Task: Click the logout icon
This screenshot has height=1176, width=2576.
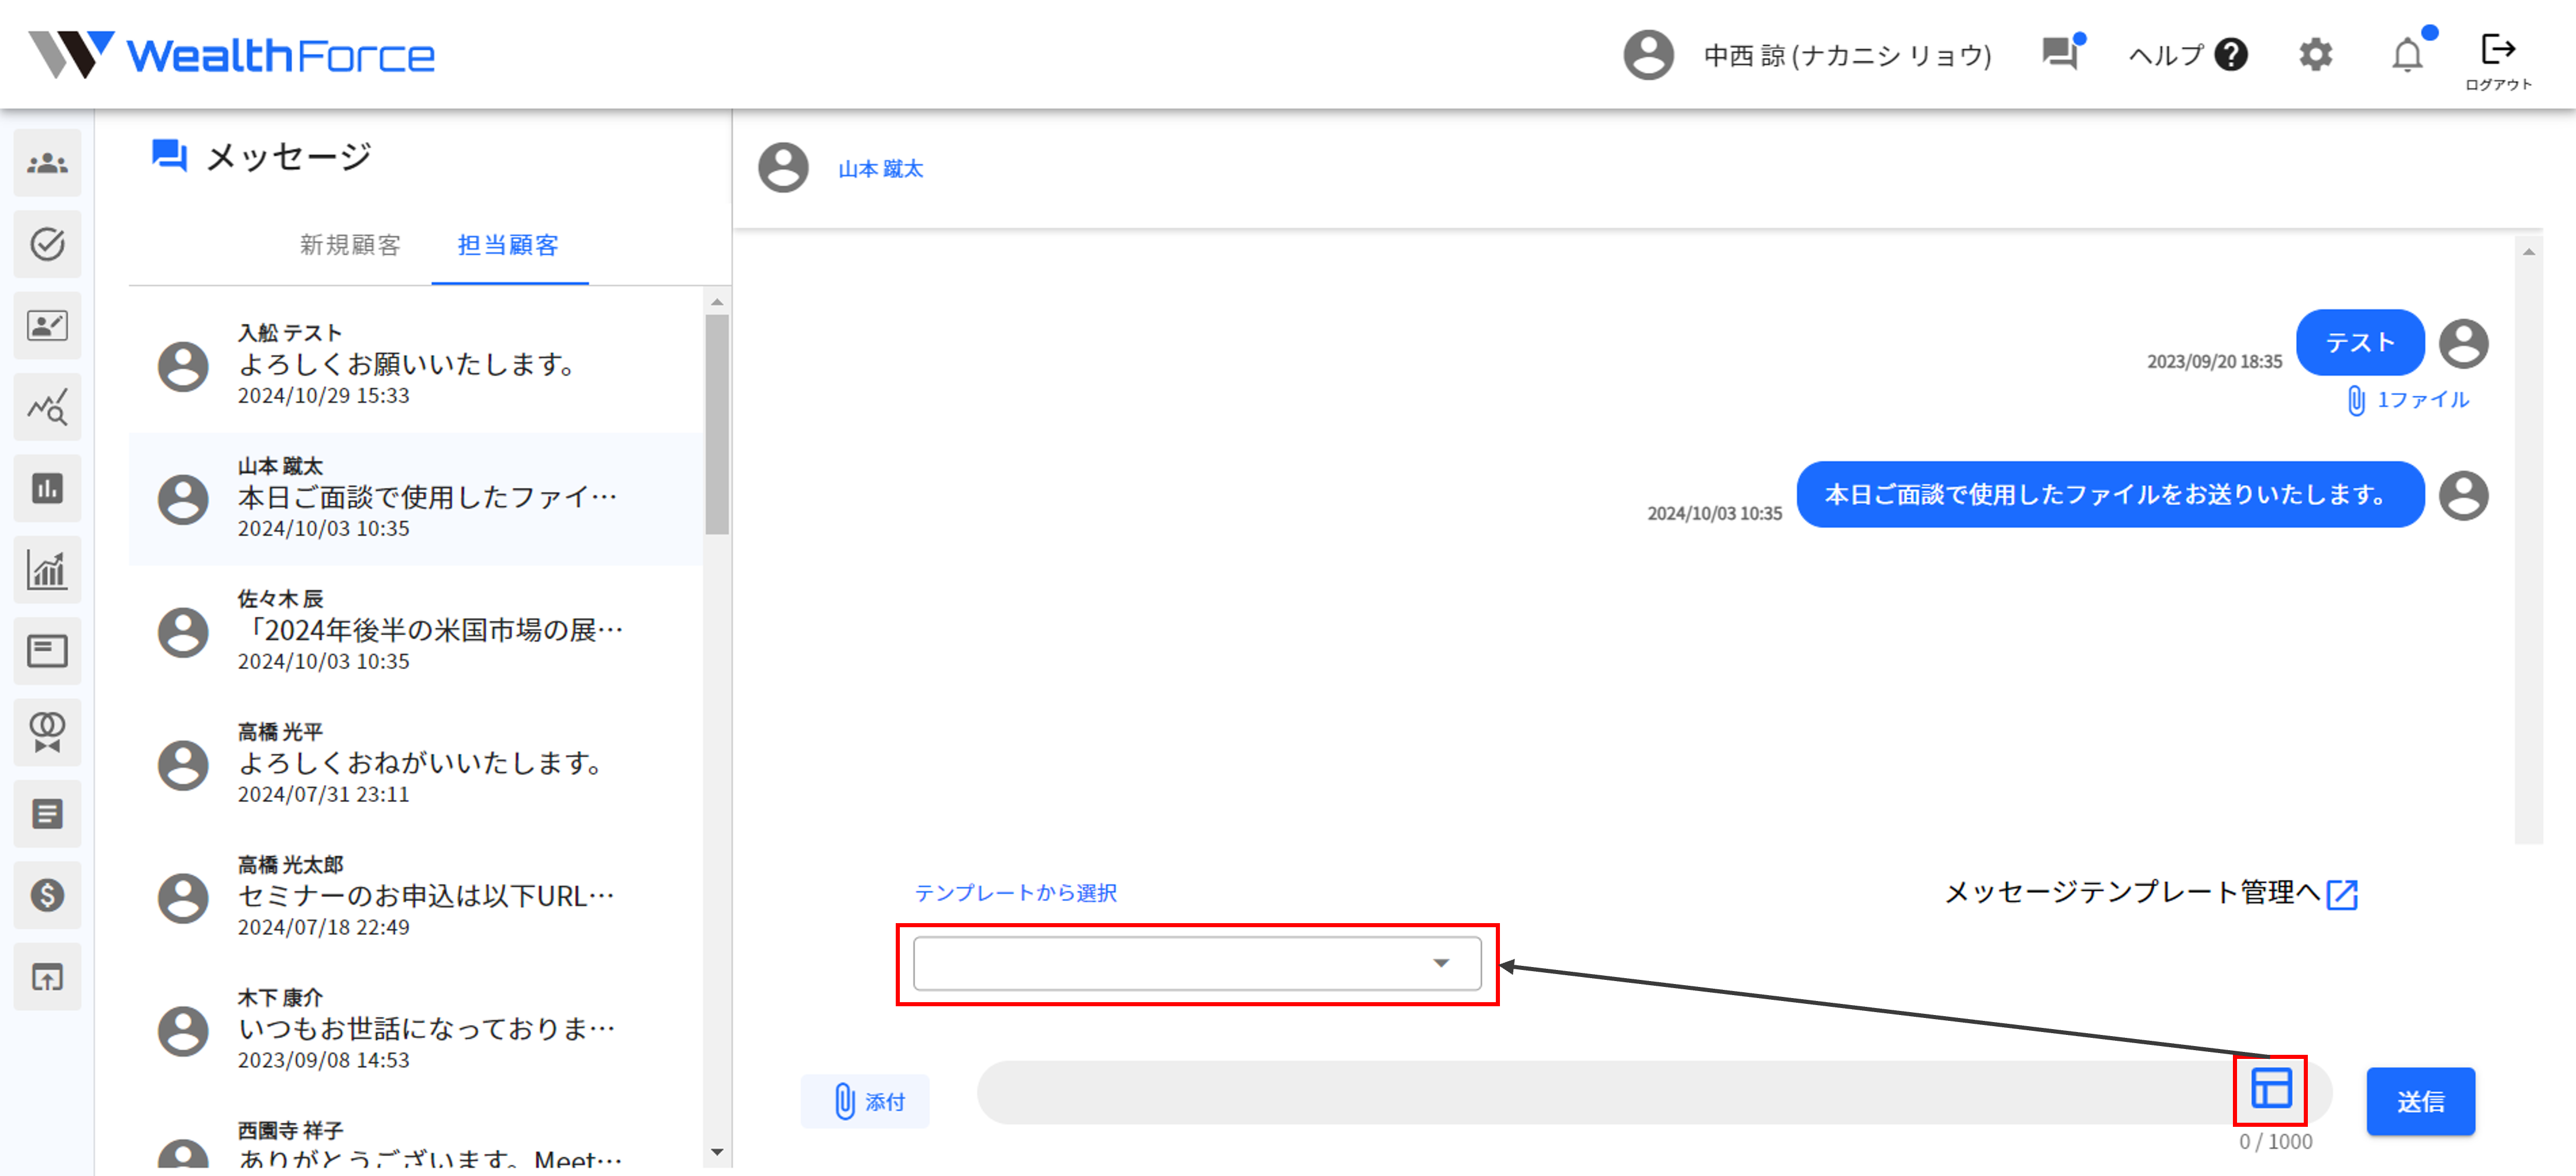Action: tap(2497, 50)
